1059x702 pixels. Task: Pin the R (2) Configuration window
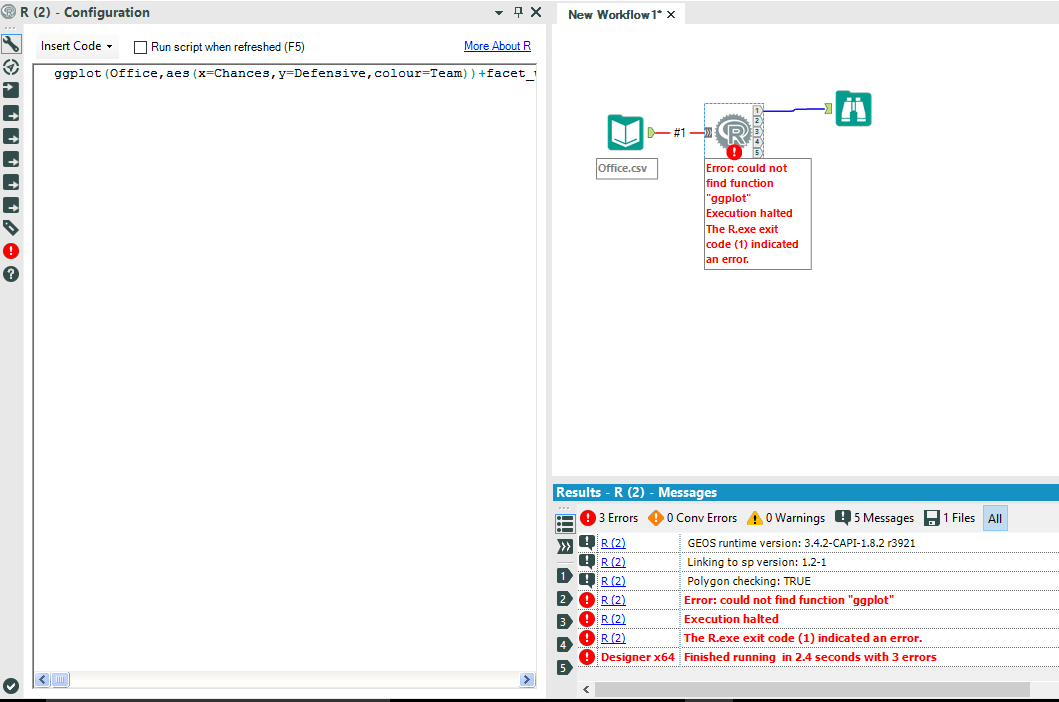coord(518,12)
